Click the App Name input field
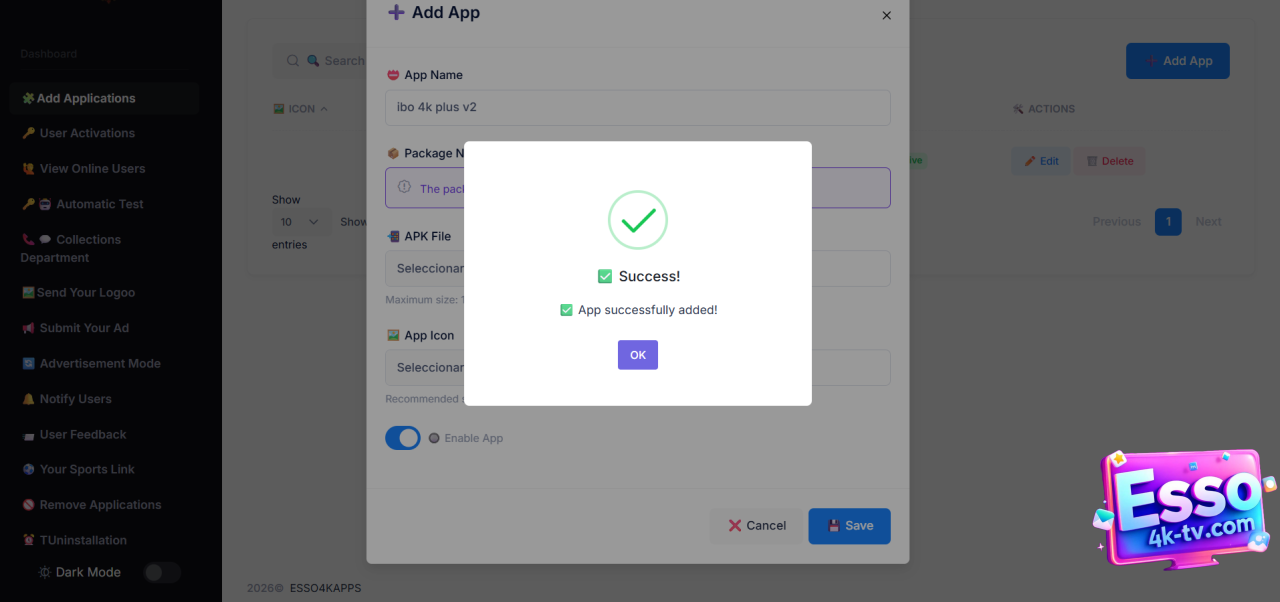1280x602 pixels. point(637,107)
